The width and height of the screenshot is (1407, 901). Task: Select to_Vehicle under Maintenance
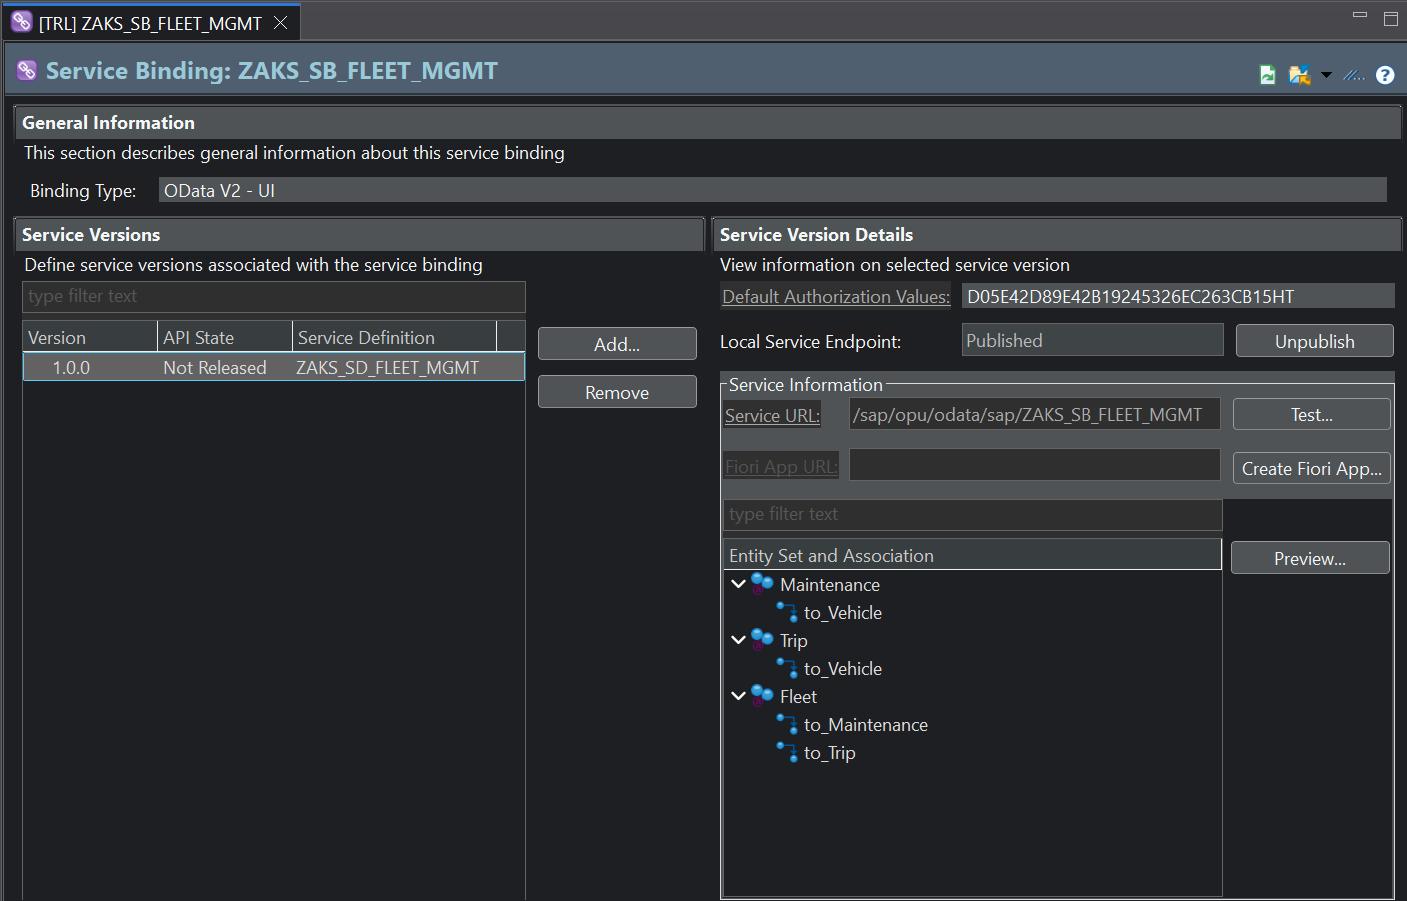point(843,613)
